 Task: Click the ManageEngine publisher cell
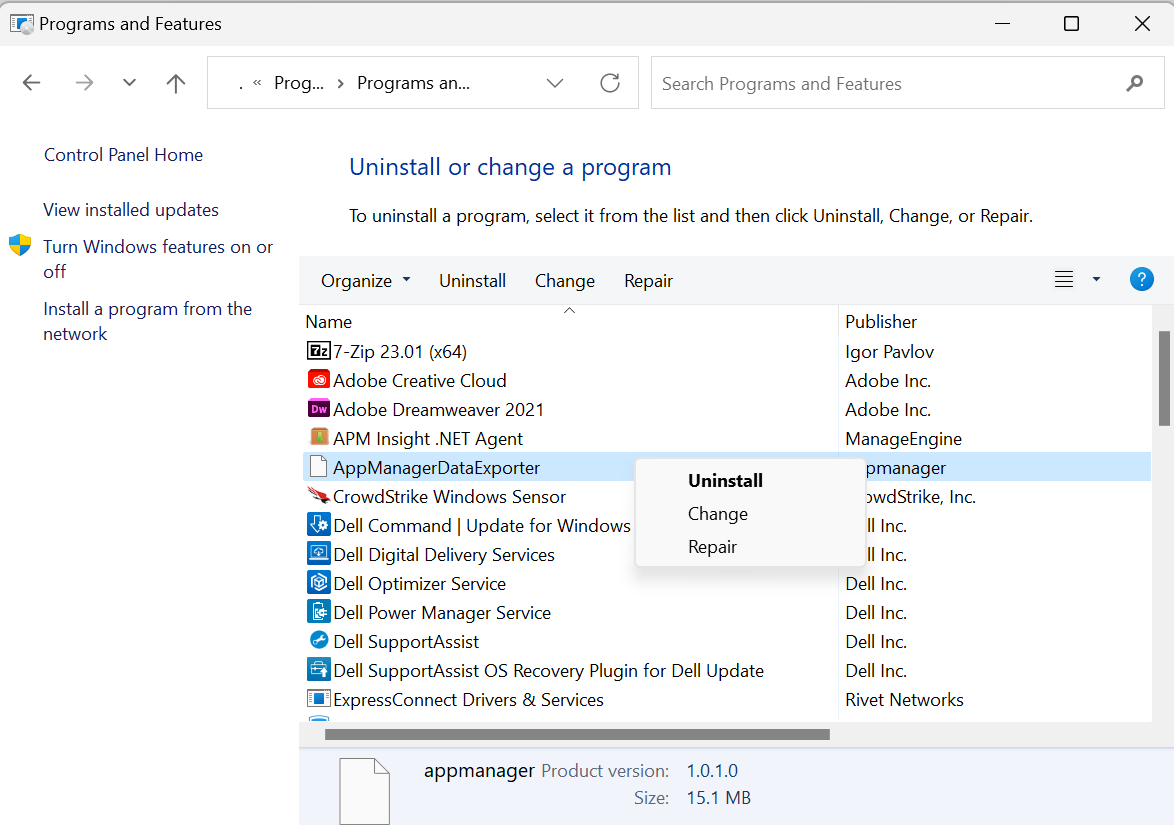pyautogui.click(x=904, y=439)
